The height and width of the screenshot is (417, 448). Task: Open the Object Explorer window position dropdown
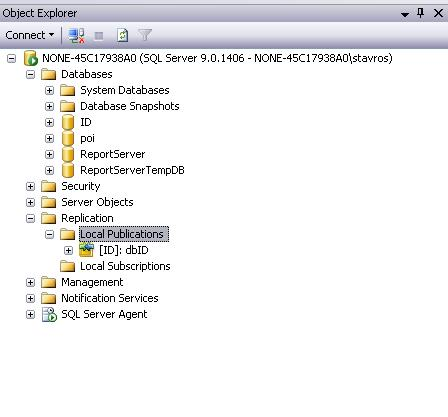point(405,14)
